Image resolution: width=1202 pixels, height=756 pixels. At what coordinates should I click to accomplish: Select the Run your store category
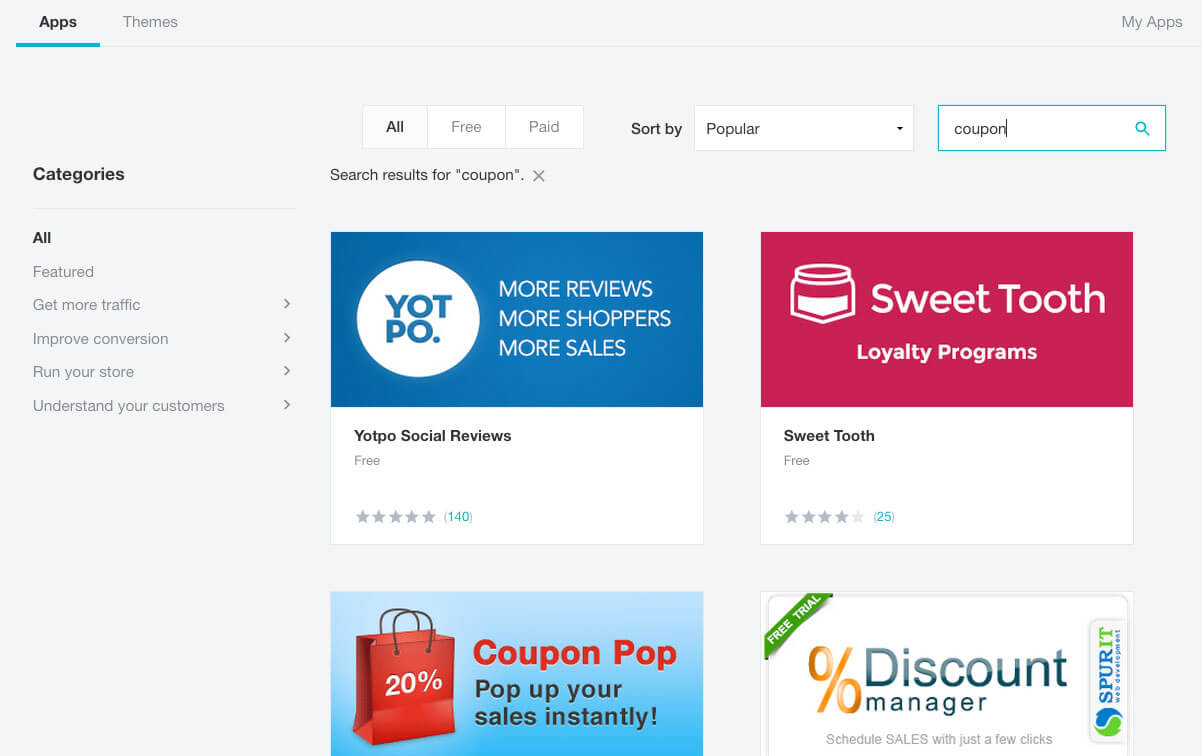83,372
